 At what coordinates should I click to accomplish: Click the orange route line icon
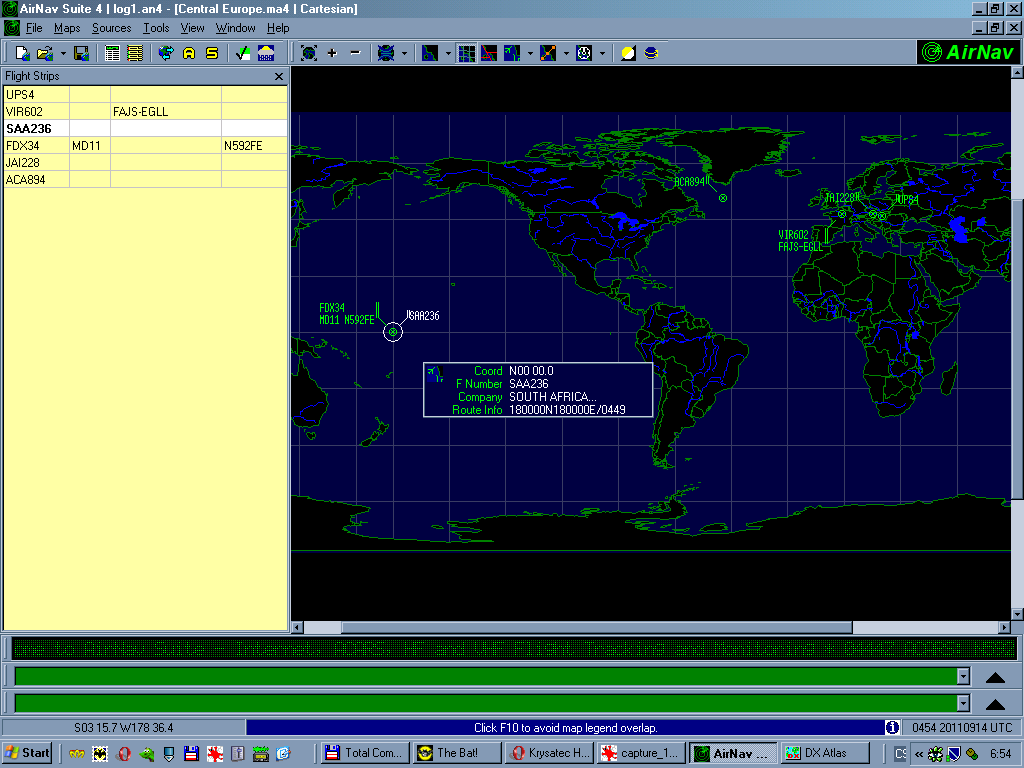click(x=548, y=53)
